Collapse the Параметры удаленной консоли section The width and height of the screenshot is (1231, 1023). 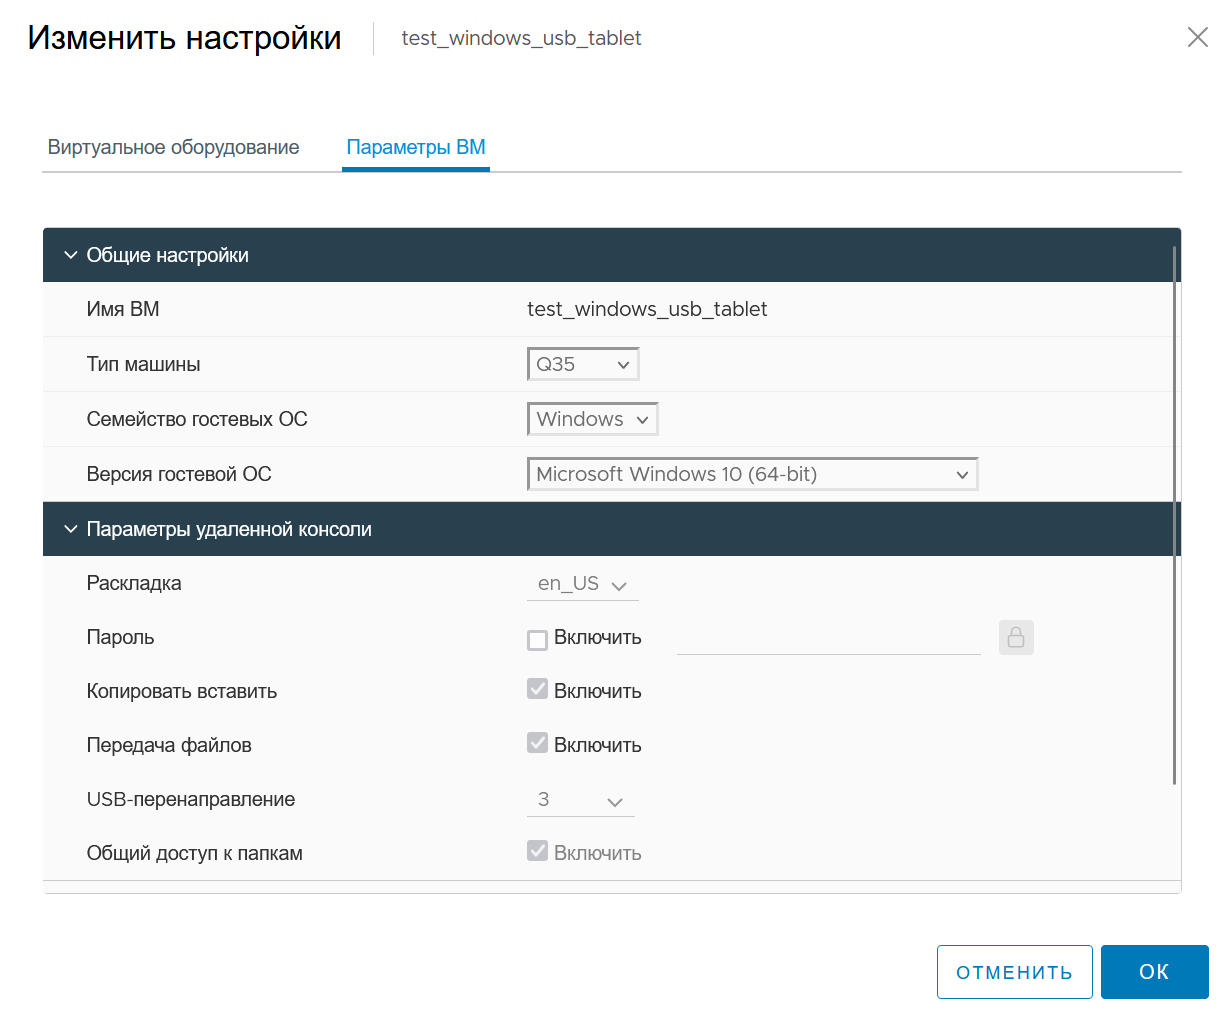[71, 529]
